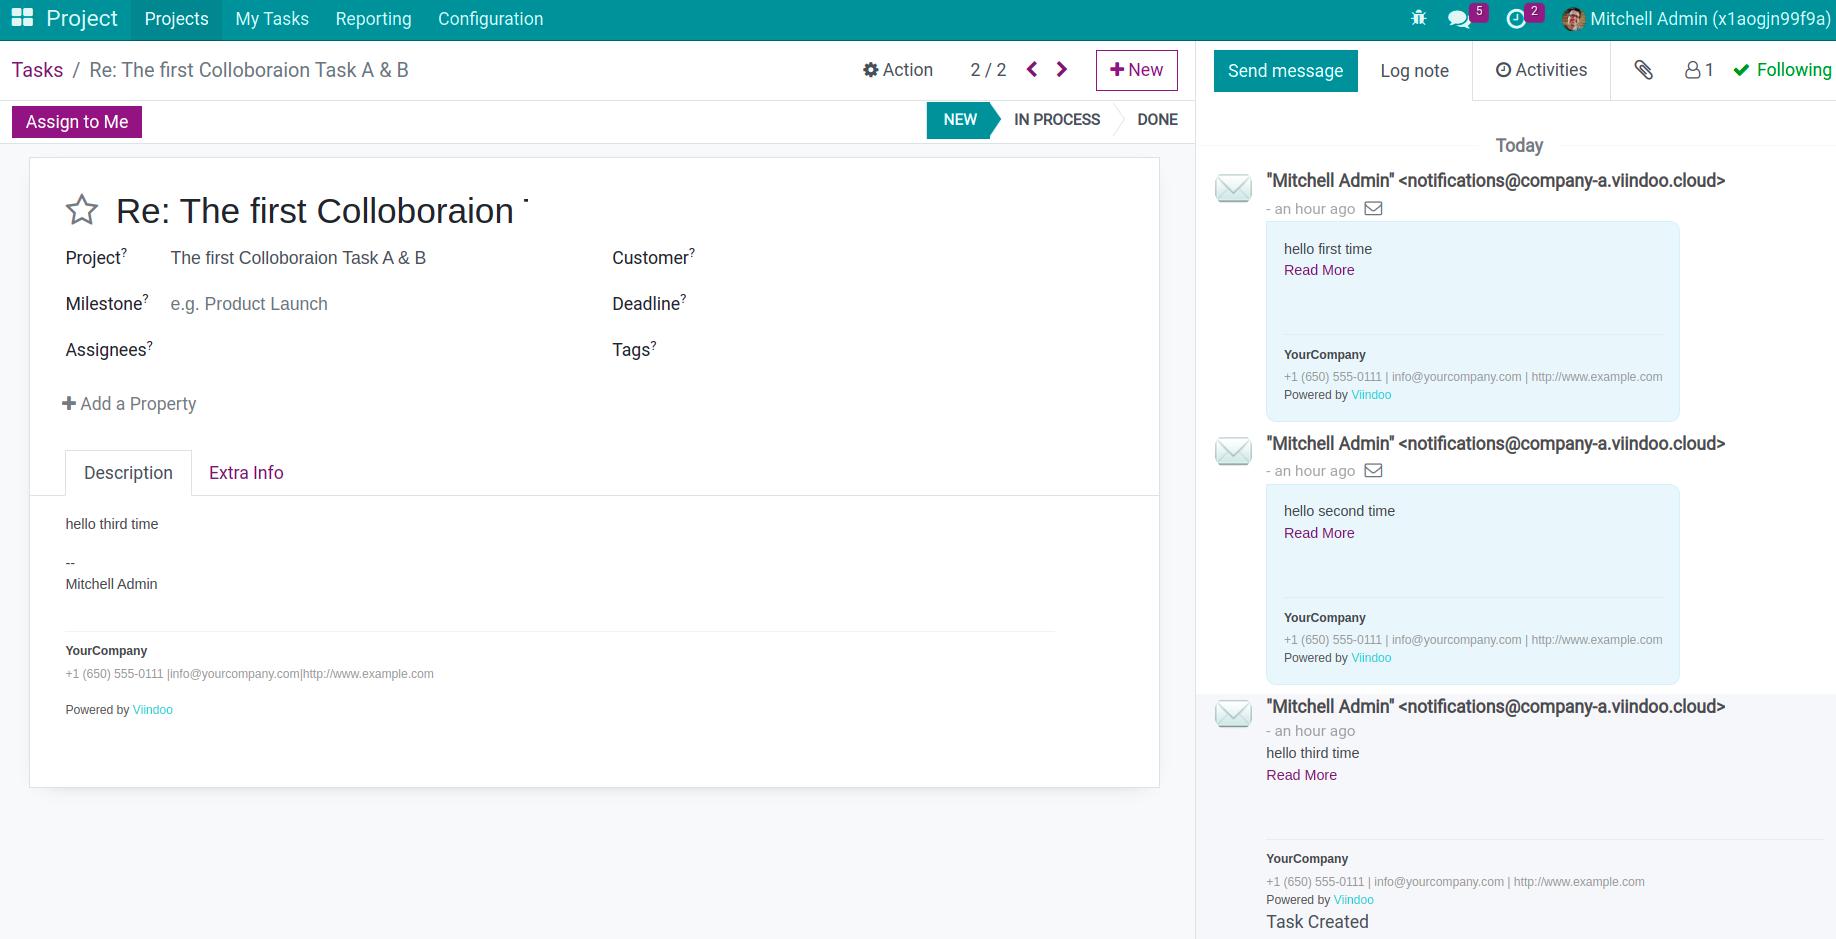Open the Configuration menu
This screenshot has height=939, width=1836.
pos(490,19)
